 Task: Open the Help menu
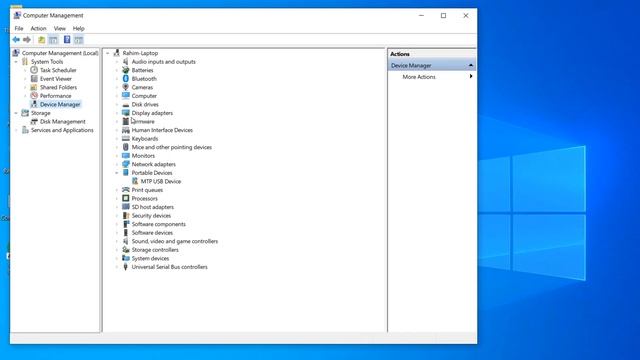[x=78, y=29]
